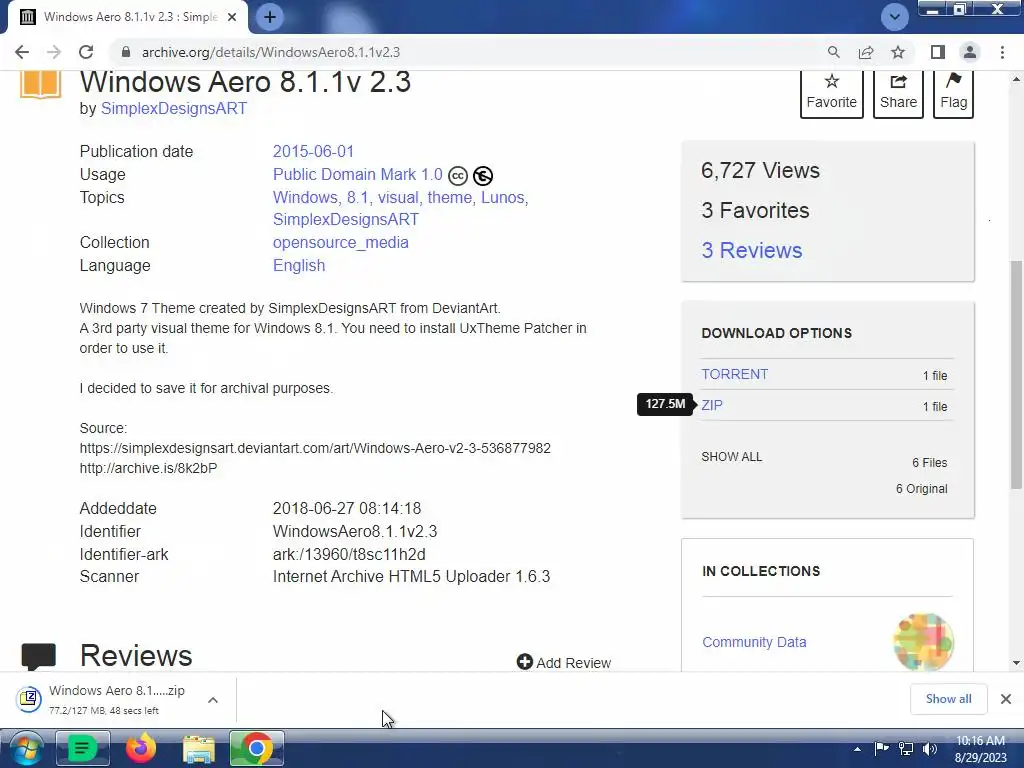Launch Firefox from the taskbar
Image resolution: width=1024 pixels, height=768 pixels.
pyautogui.click(x=141, y=748)
